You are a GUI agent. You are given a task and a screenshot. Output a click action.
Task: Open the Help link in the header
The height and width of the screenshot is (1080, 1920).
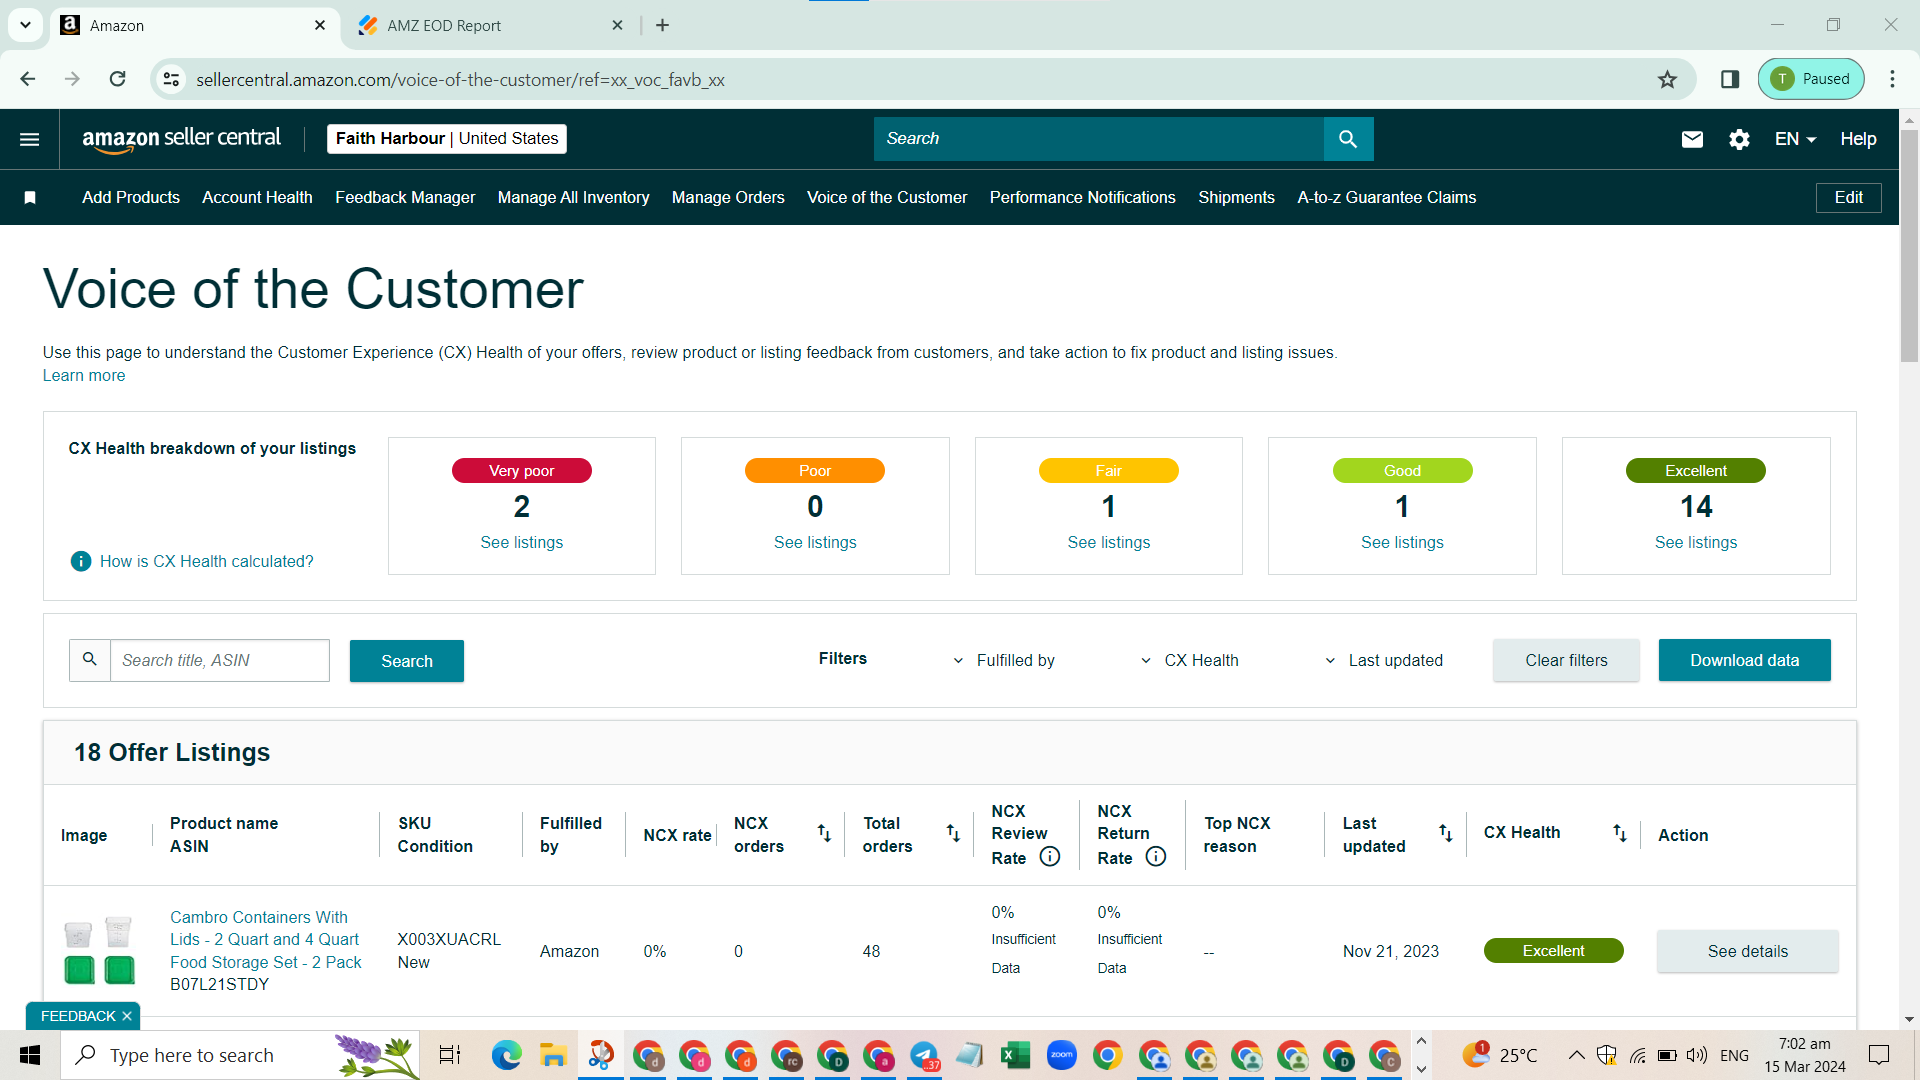pyautogui.click(x=1858, y=139)
